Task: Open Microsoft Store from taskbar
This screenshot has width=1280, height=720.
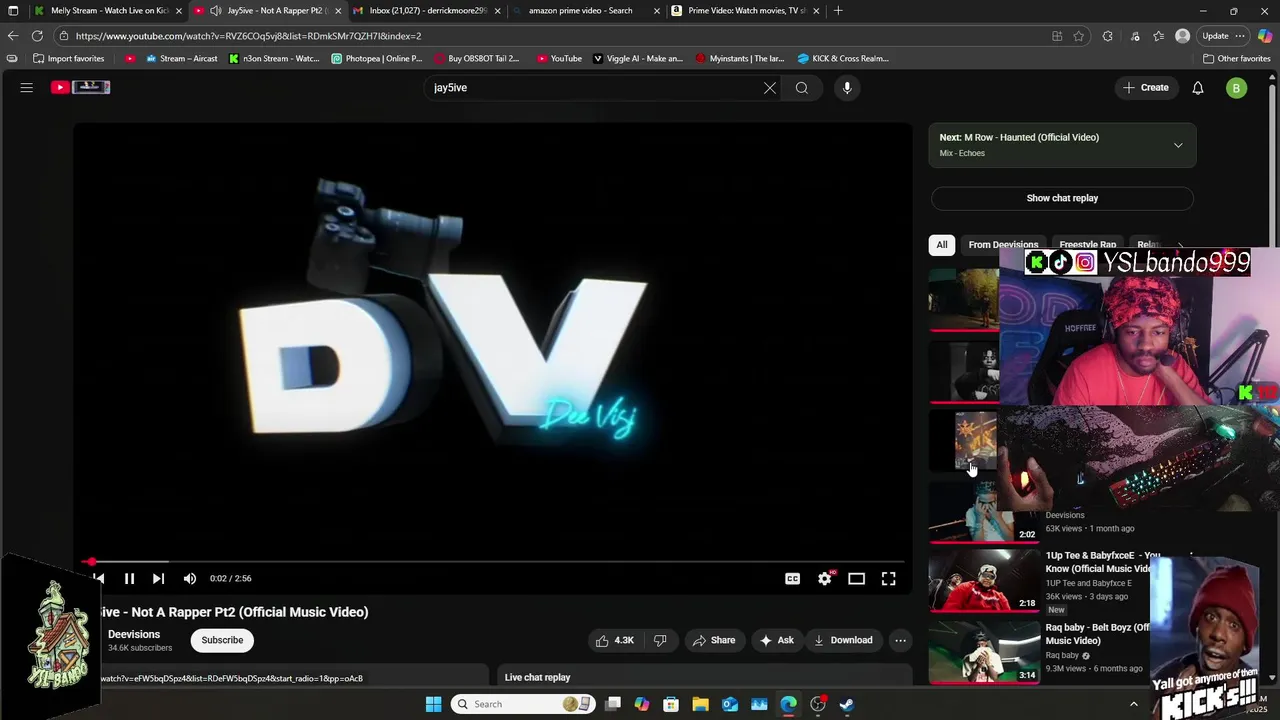Action: (x=671, y=704)
